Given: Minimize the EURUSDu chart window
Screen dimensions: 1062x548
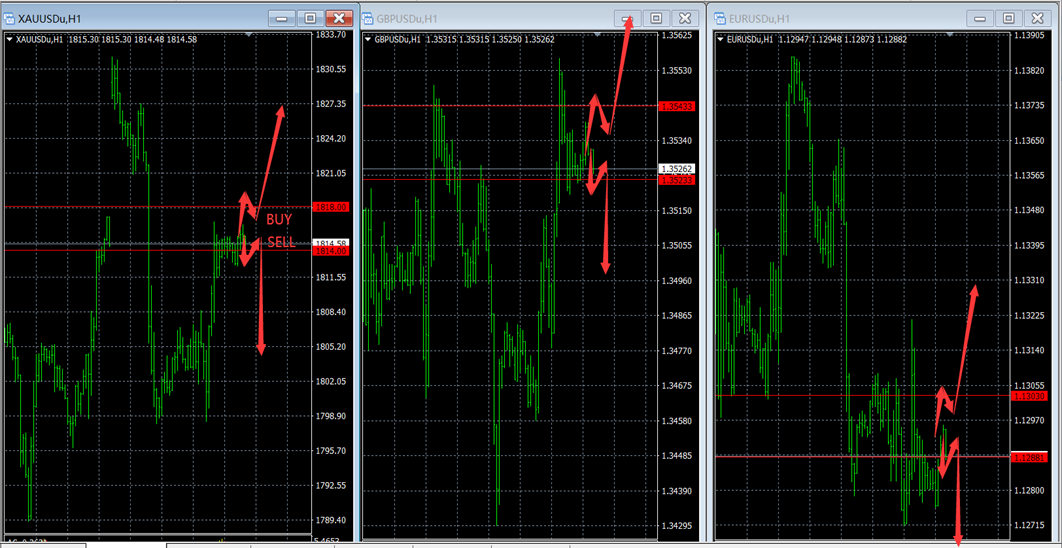Looking at the screenshot, I should tap(981, 18).
